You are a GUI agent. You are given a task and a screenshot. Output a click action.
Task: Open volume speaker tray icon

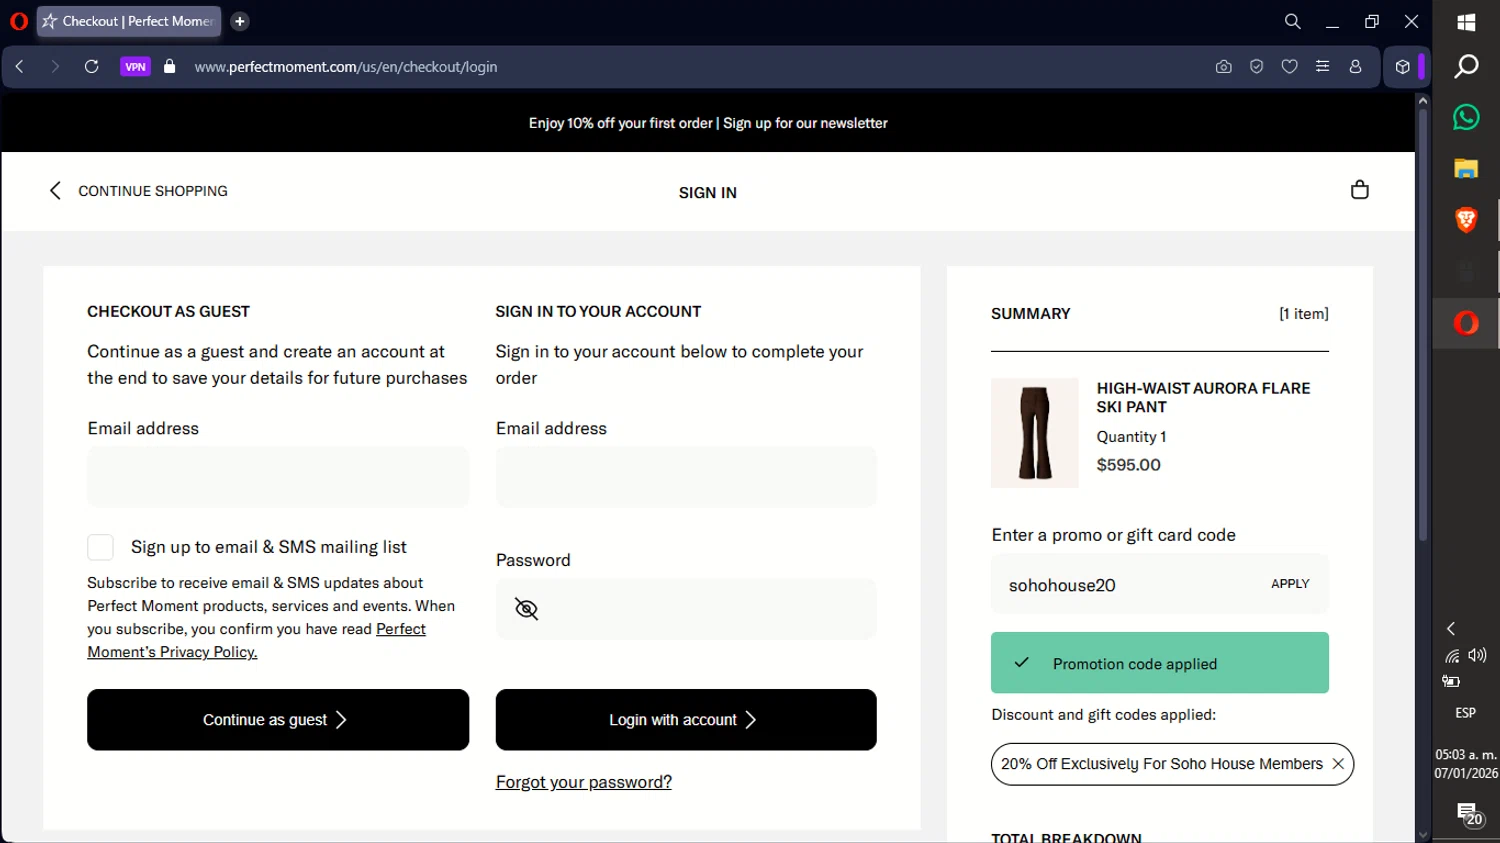(x=1478, y=656)
